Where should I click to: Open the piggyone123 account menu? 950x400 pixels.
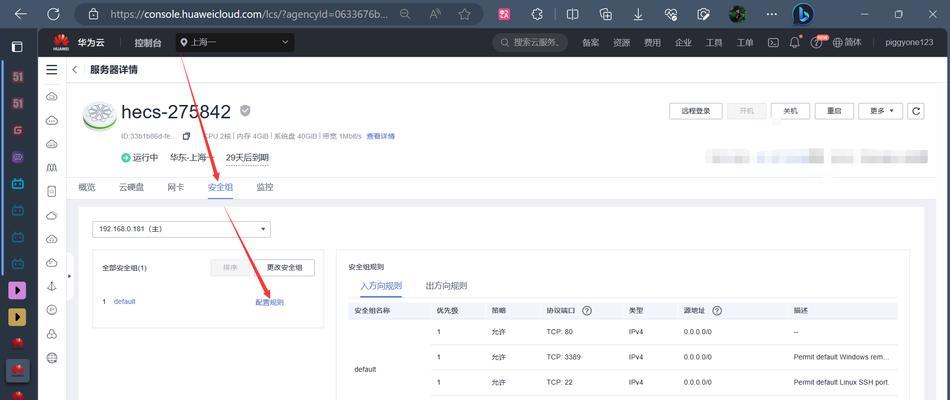[909, 42]
